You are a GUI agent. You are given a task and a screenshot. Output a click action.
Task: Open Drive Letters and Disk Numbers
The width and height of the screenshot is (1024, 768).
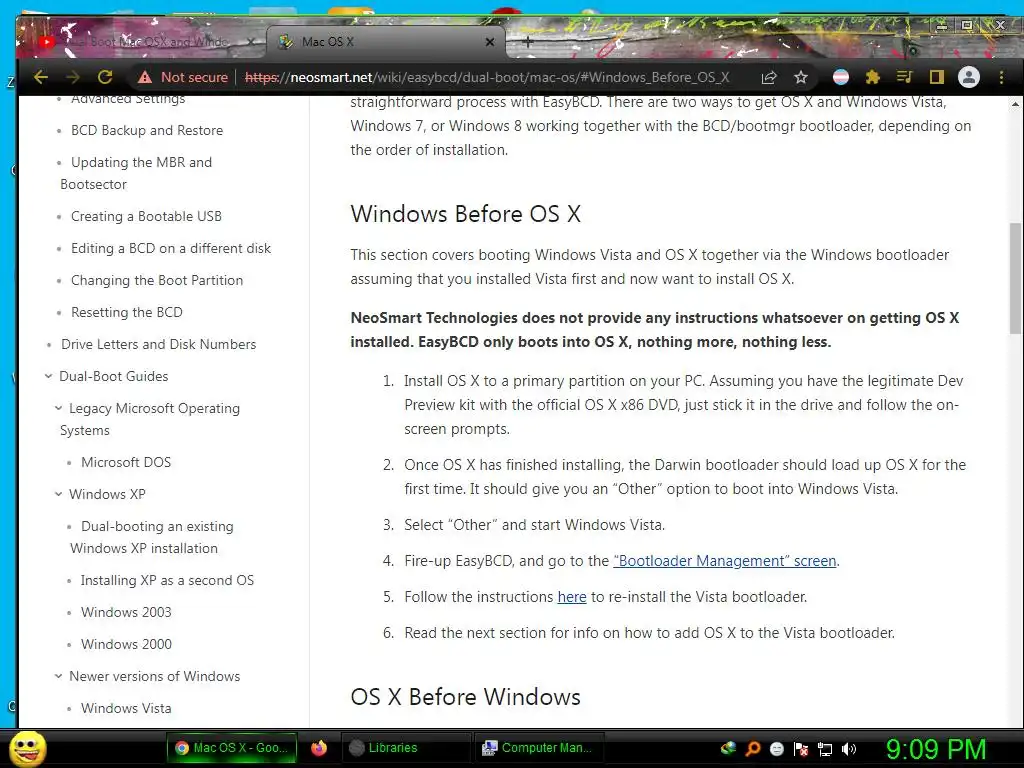[158, 344]
